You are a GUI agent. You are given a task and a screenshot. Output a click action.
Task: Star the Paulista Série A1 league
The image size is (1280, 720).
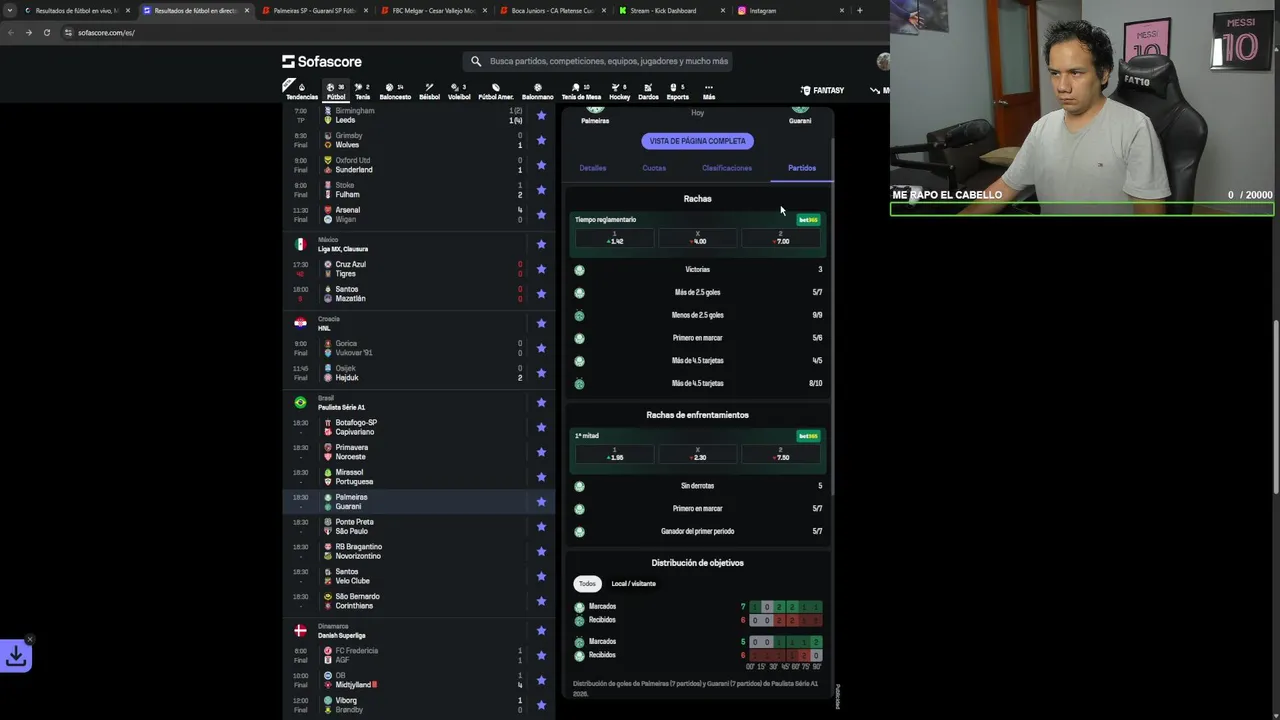click(541, 402)
